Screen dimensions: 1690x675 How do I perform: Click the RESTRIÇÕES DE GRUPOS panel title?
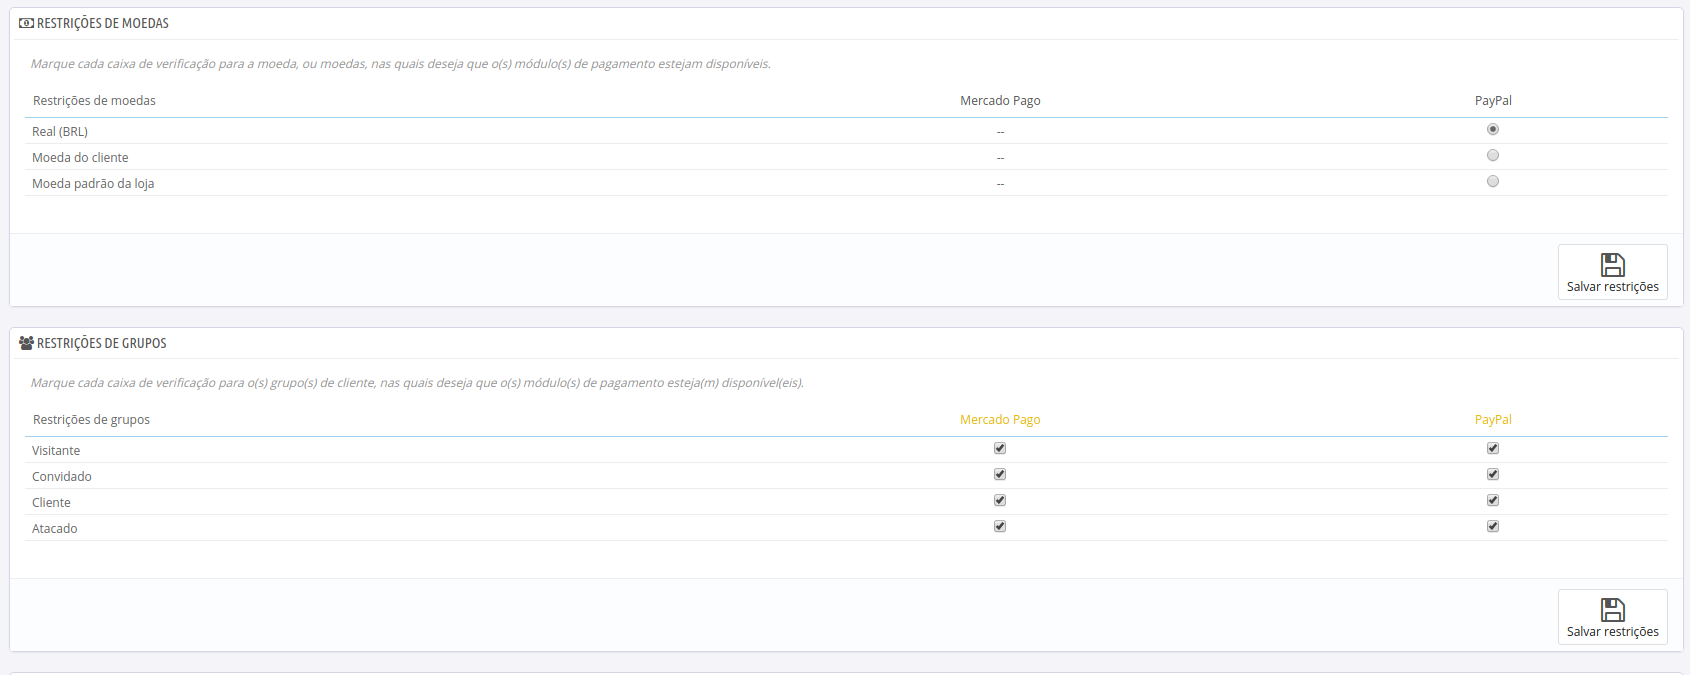click(102, 343)
